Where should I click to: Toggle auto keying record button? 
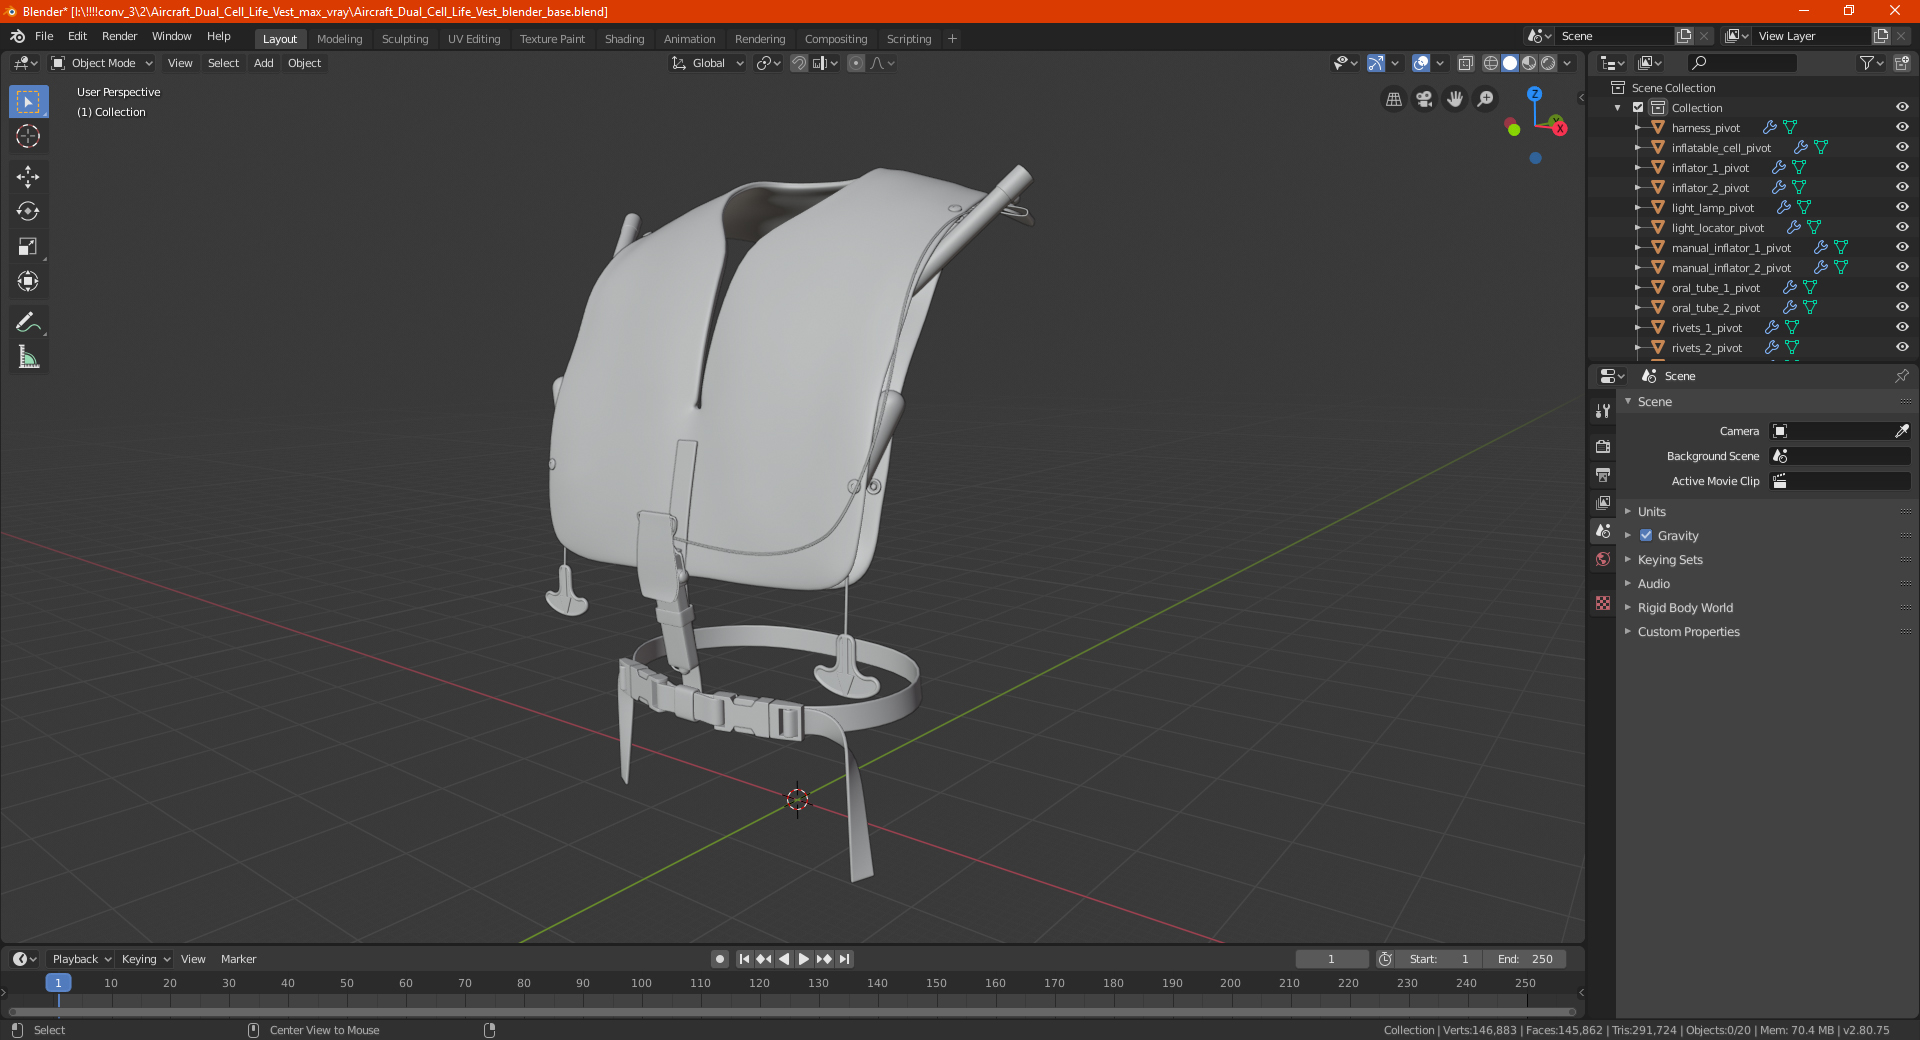[x=719, y=959]
